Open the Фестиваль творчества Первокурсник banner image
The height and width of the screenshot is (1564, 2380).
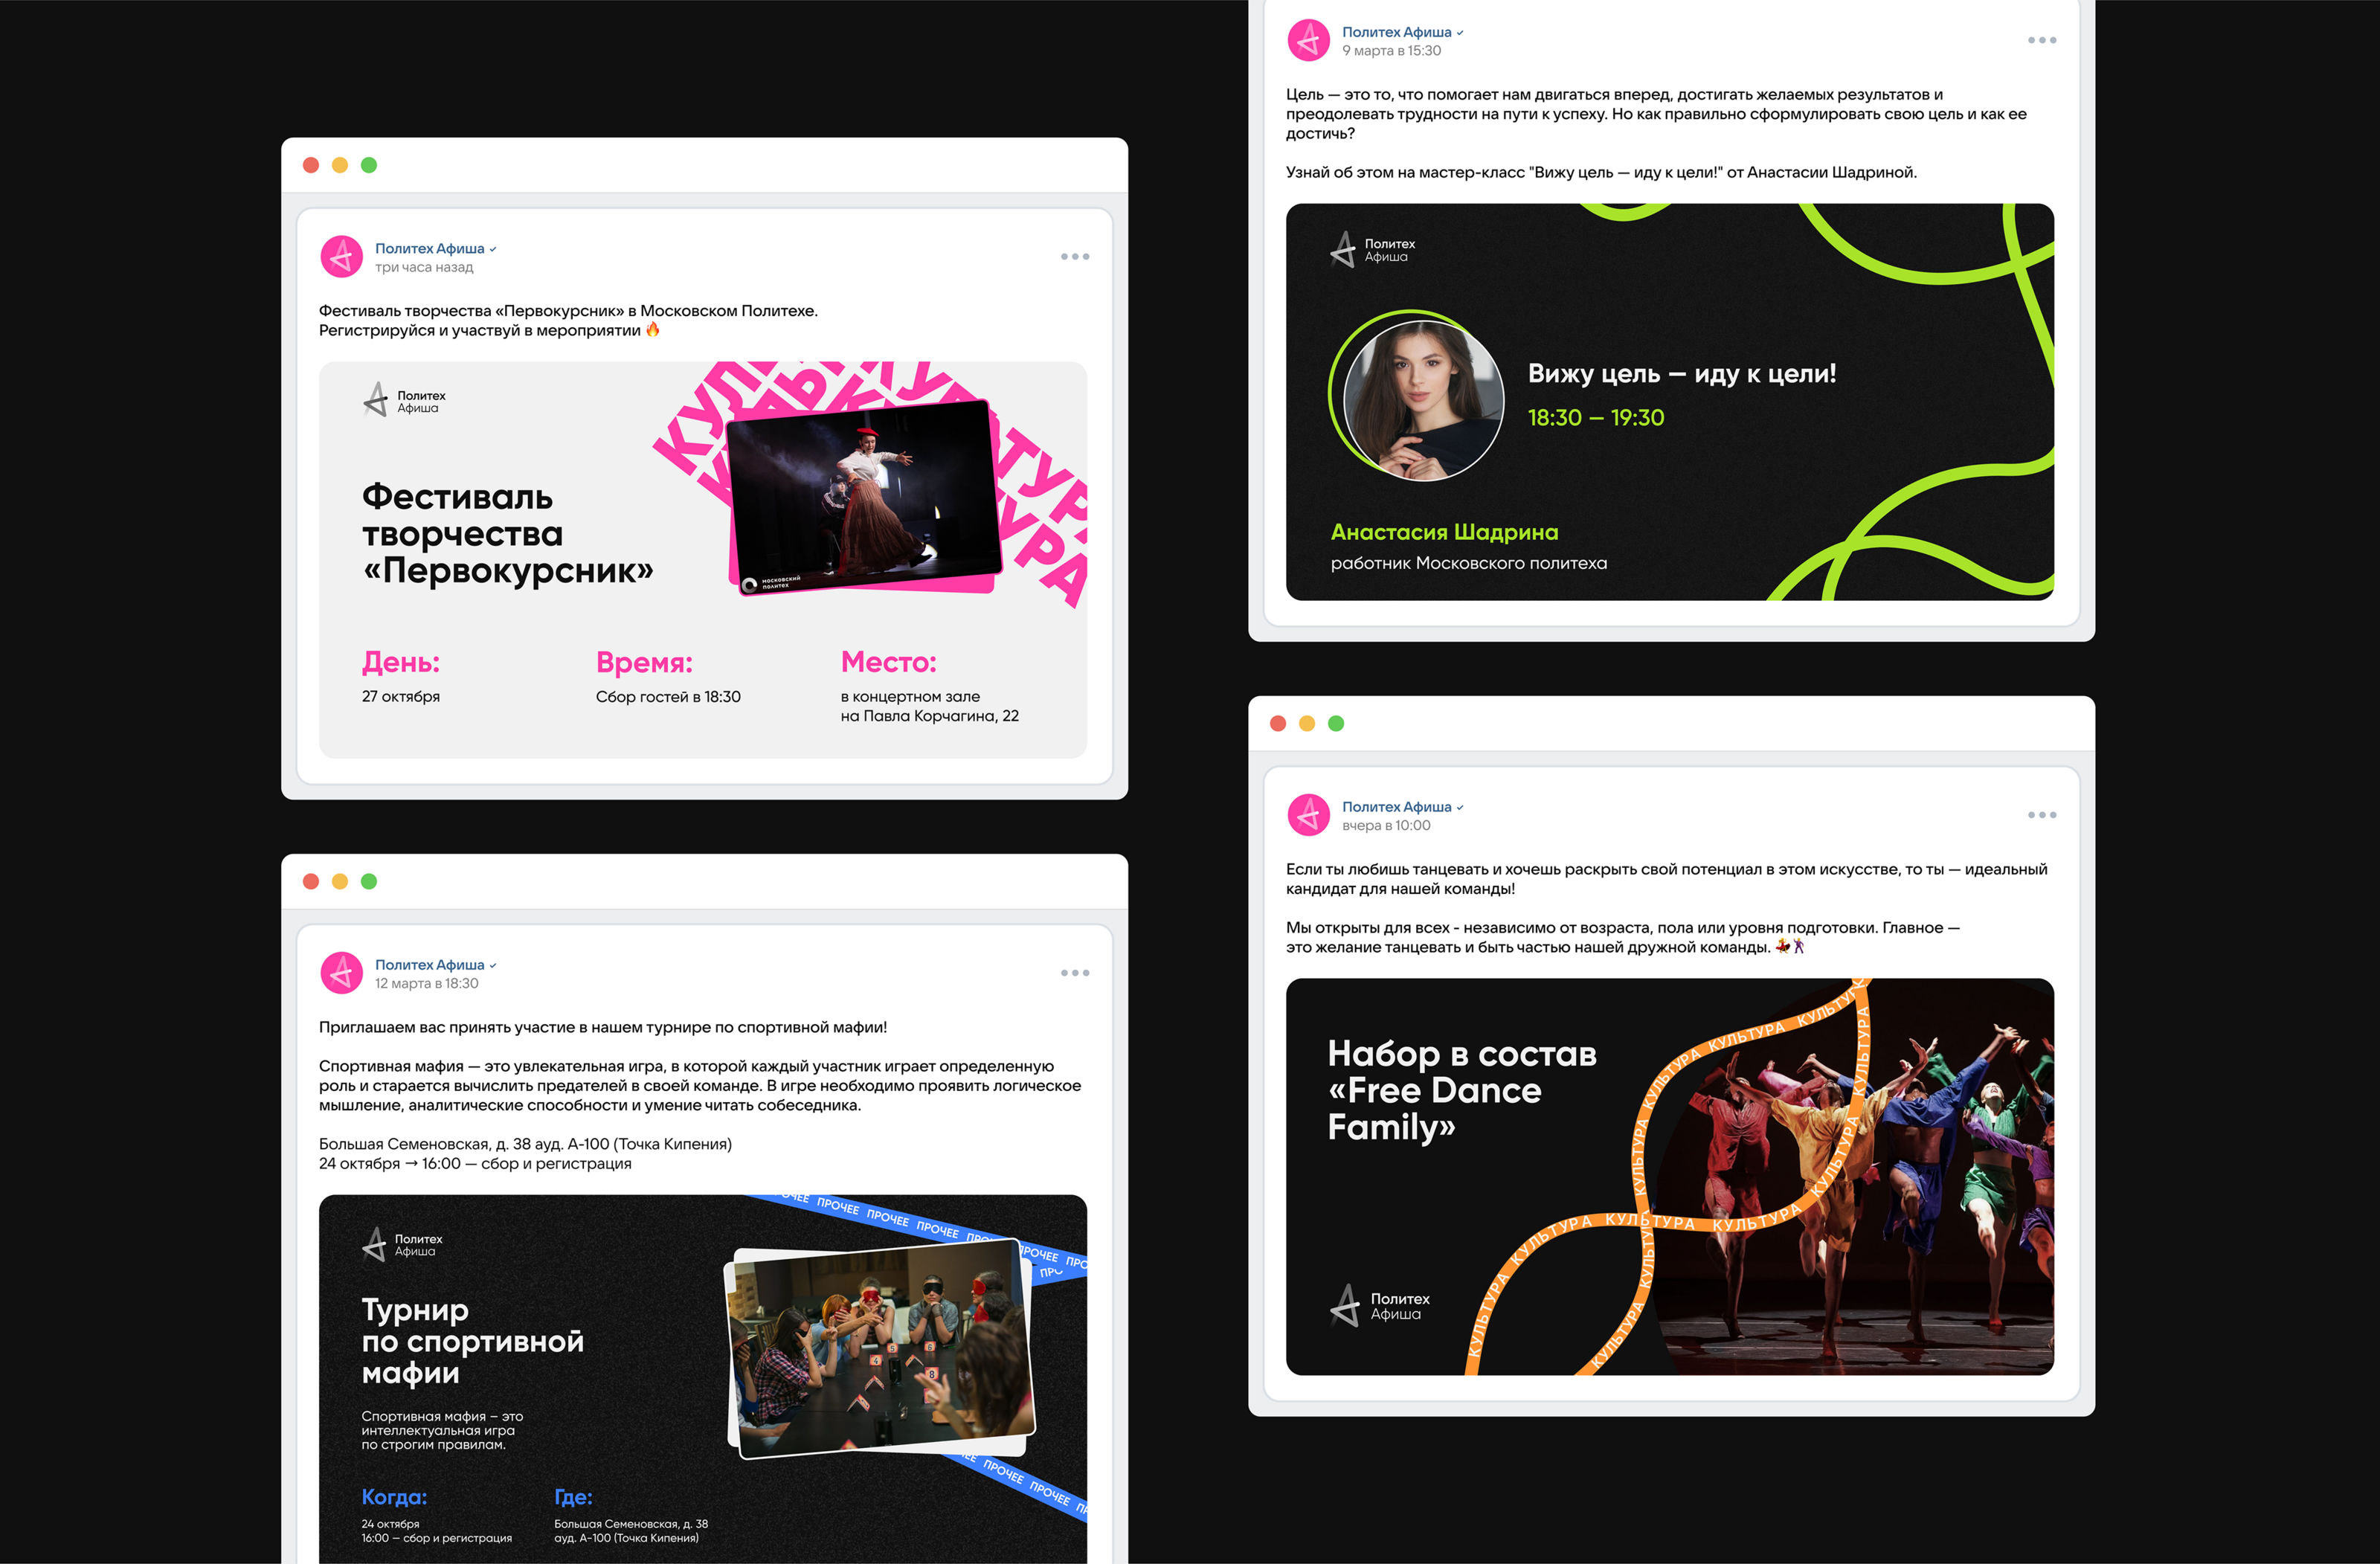[x=702, y=560]
